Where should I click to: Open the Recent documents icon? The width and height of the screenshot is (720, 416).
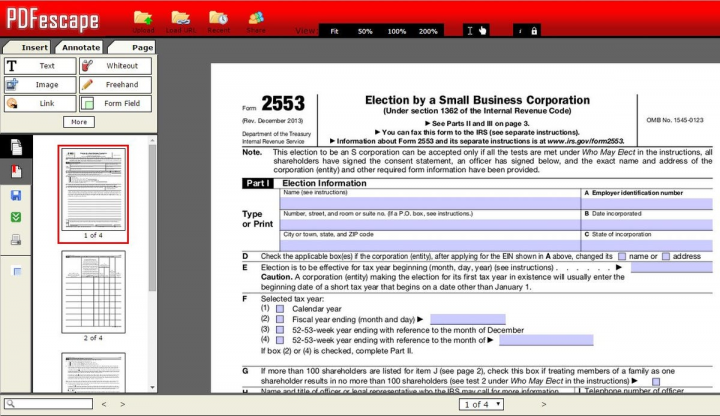[218, 18]
